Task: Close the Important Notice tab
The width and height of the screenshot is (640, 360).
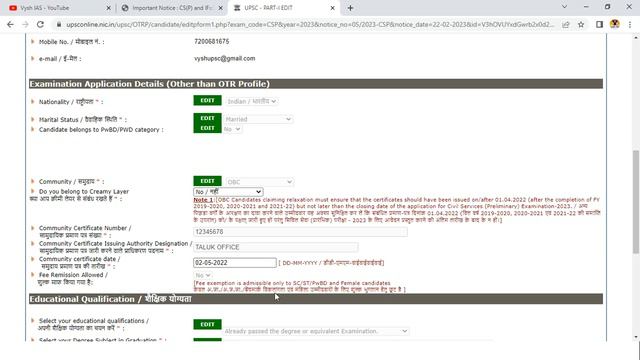Action: 220,8
